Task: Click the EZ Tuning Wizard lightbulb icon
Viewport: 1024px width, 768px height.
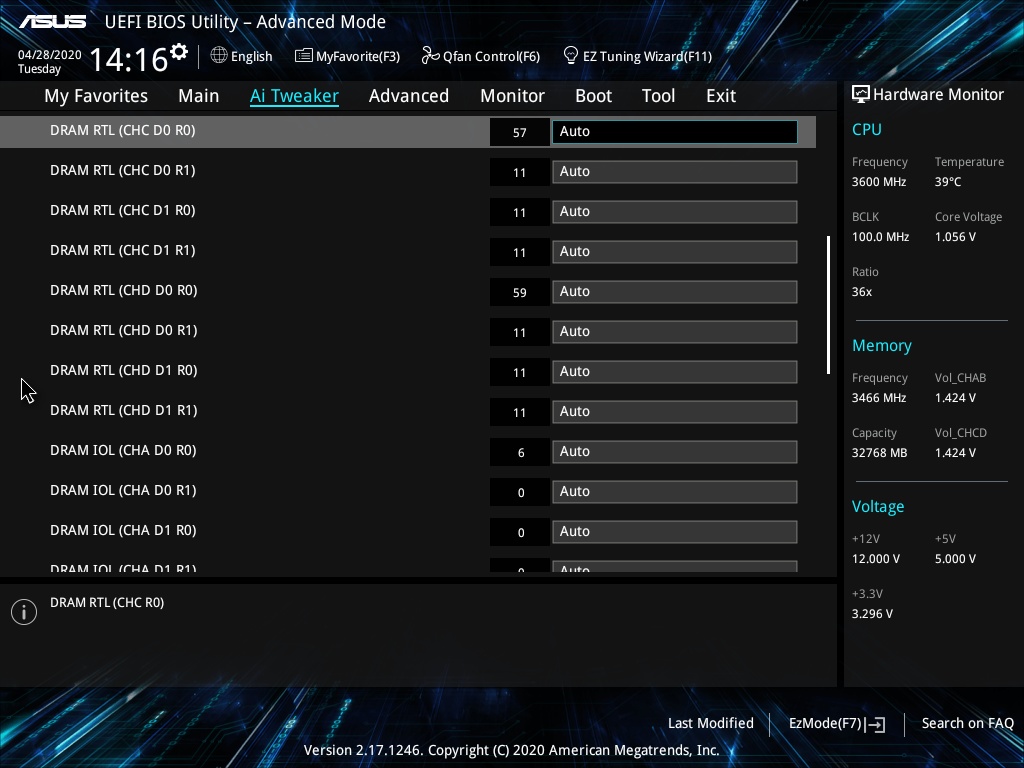Action: click(x=571, y=56)
